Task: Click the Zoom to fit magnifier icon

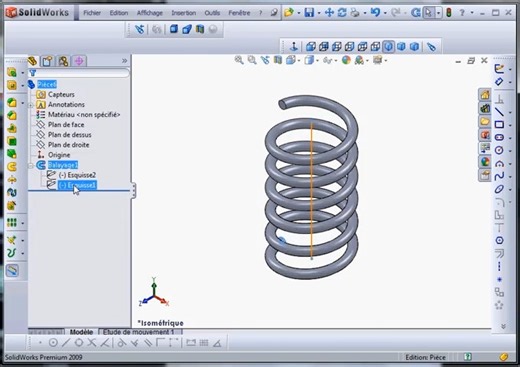Action: click(x=239, y=60)
